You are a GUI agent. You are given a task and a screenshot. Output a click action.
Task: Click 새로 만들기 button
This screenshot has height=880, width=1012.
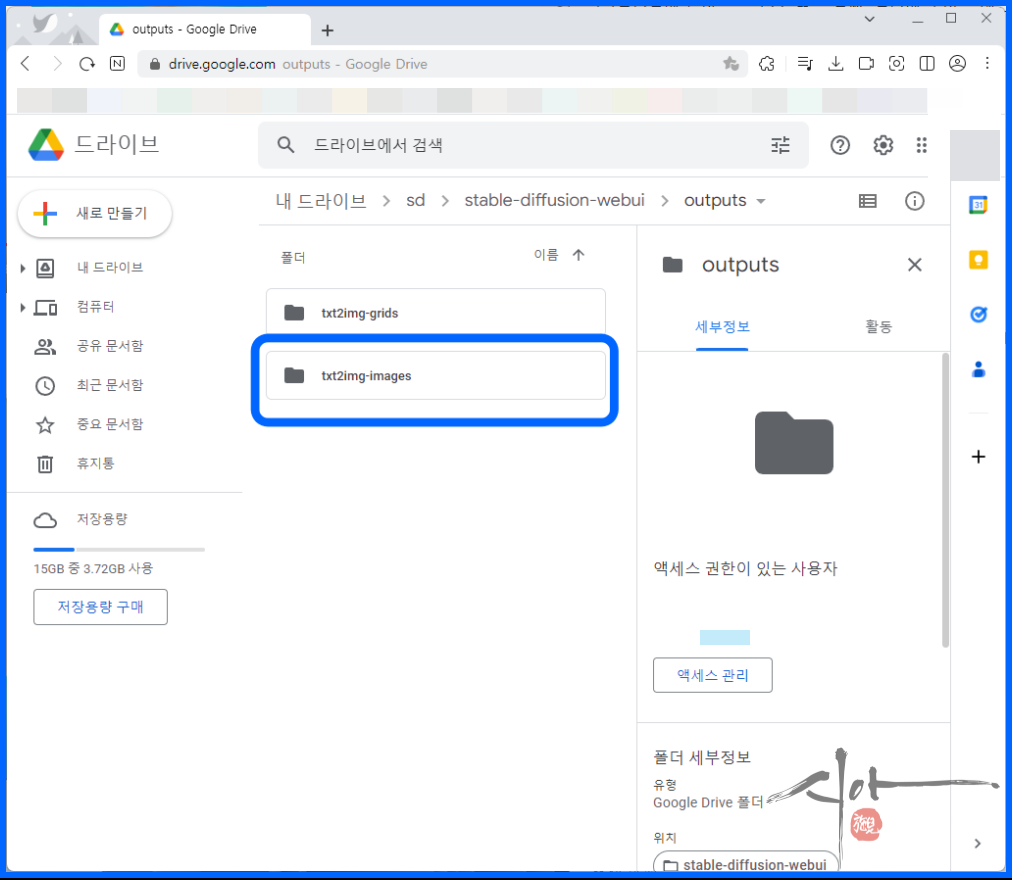[x=95, y=214]
